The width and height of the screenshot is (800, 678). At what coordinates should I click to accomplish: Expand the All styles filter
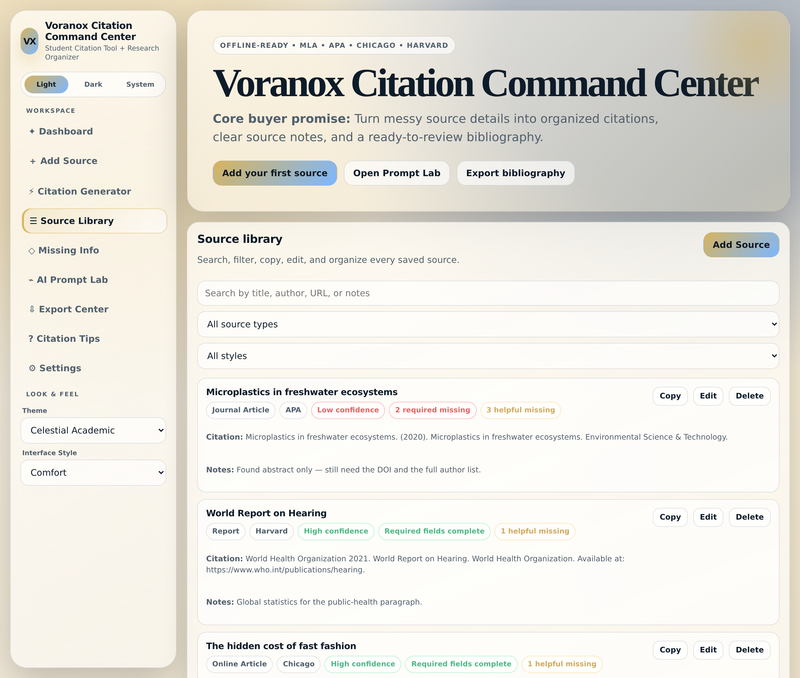pos(488,356)
